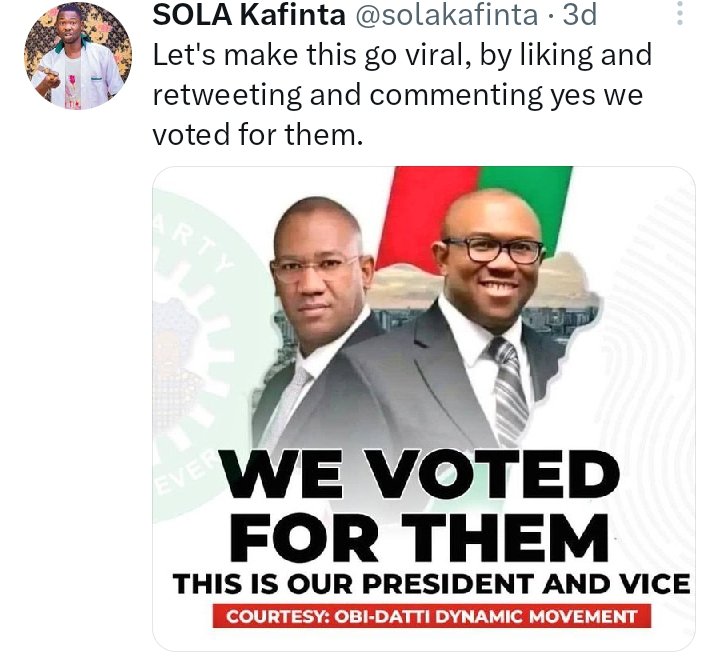
Task: Click the striped grey tie in the poster
Action: point(507,390)
